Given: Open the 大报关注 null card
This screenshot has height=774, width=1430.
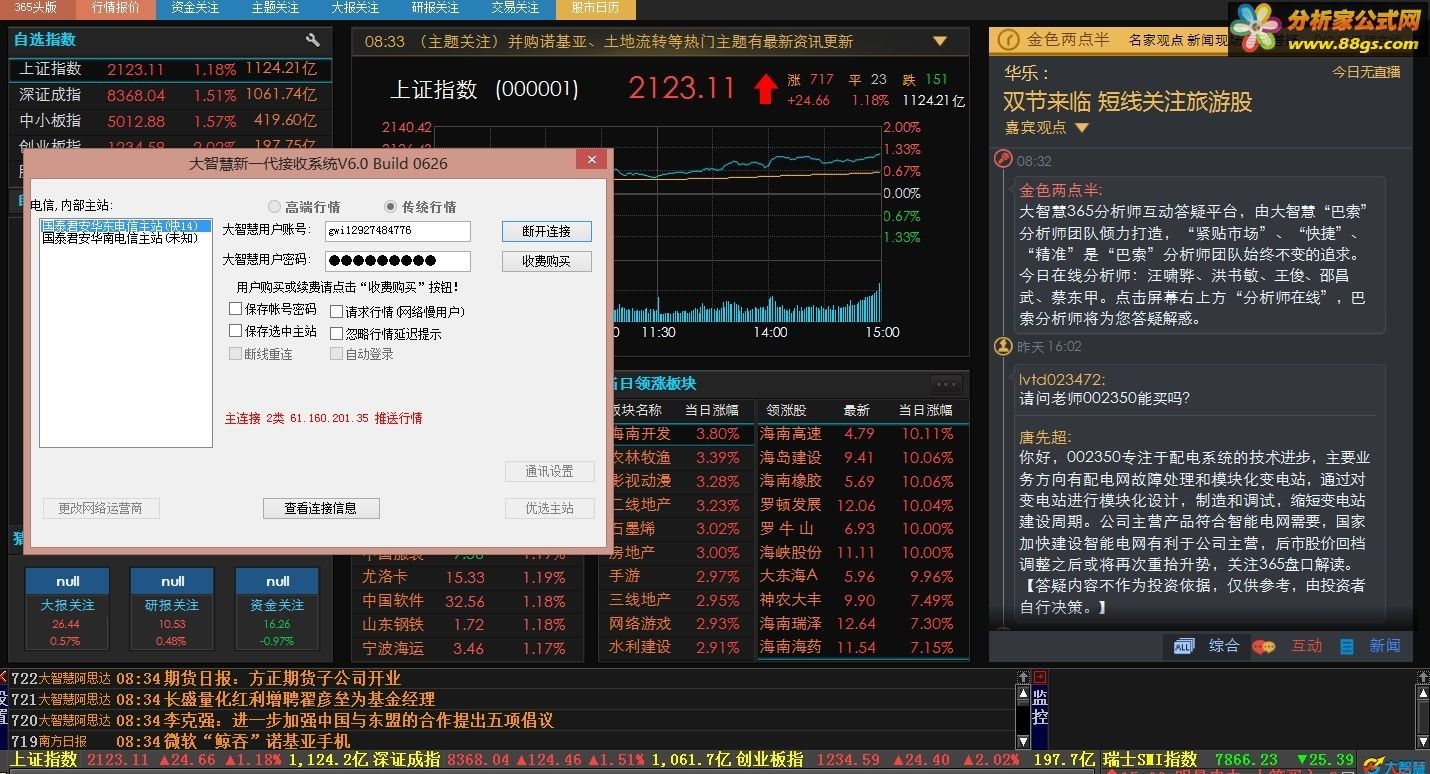Looking at the screenshot, I should (x=67, y=608).
